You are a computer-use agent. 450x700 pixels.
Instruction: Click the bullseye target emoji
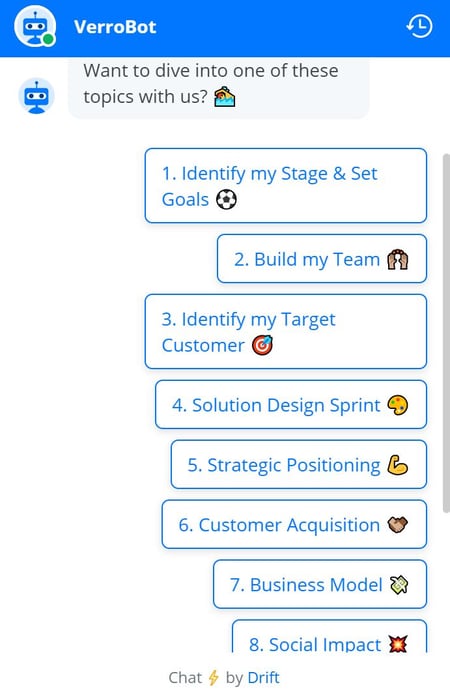click(262, 345)
